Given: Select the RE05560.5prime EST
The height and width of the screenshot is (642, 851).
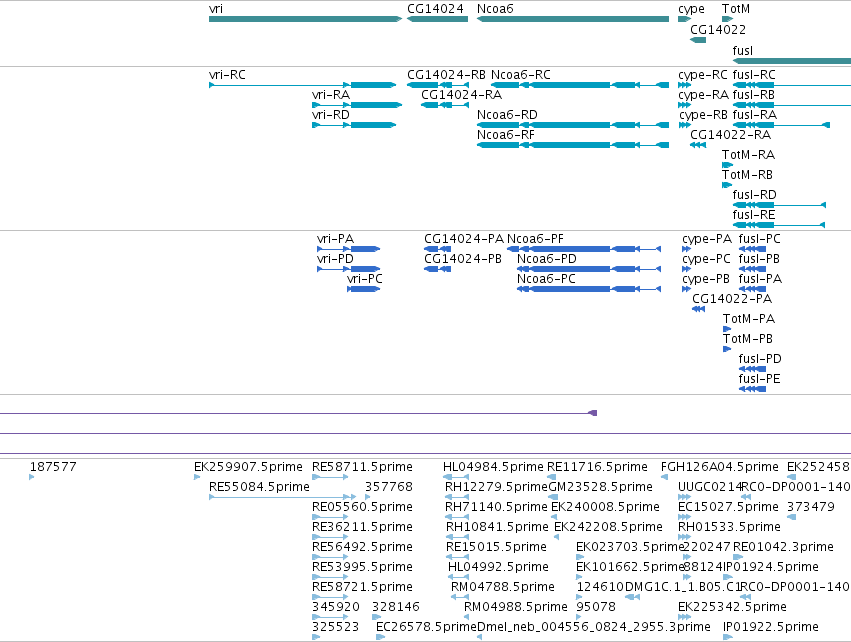Looking at the screenshot, I should point(330,517).
